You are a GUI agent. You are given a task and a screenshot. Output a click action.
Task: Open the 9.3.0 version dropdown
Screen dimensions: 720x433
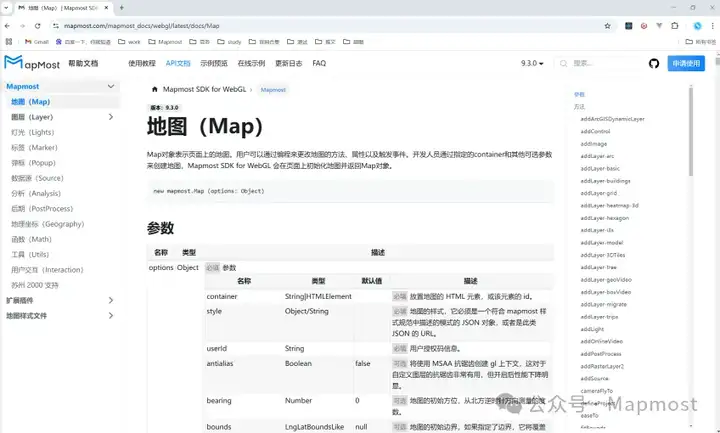tap(532, 63)
